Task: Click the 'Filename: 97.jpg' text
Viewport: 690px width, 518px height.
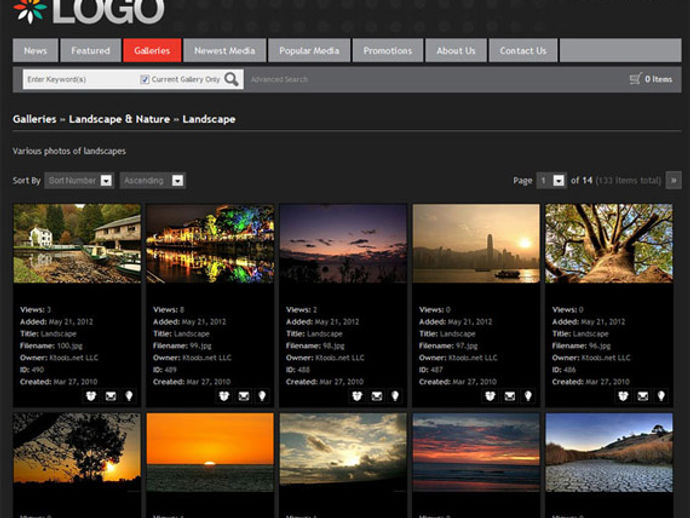Action: click(x=448, y=346)
